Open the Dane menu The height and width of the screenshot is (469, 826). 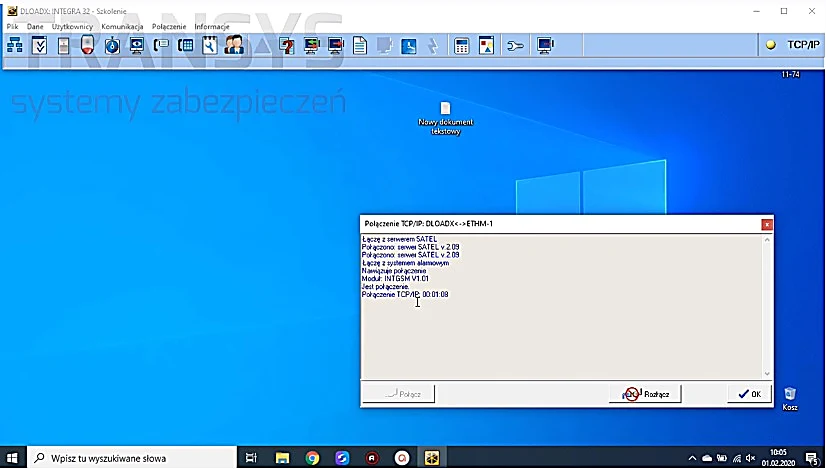(35, 26)
